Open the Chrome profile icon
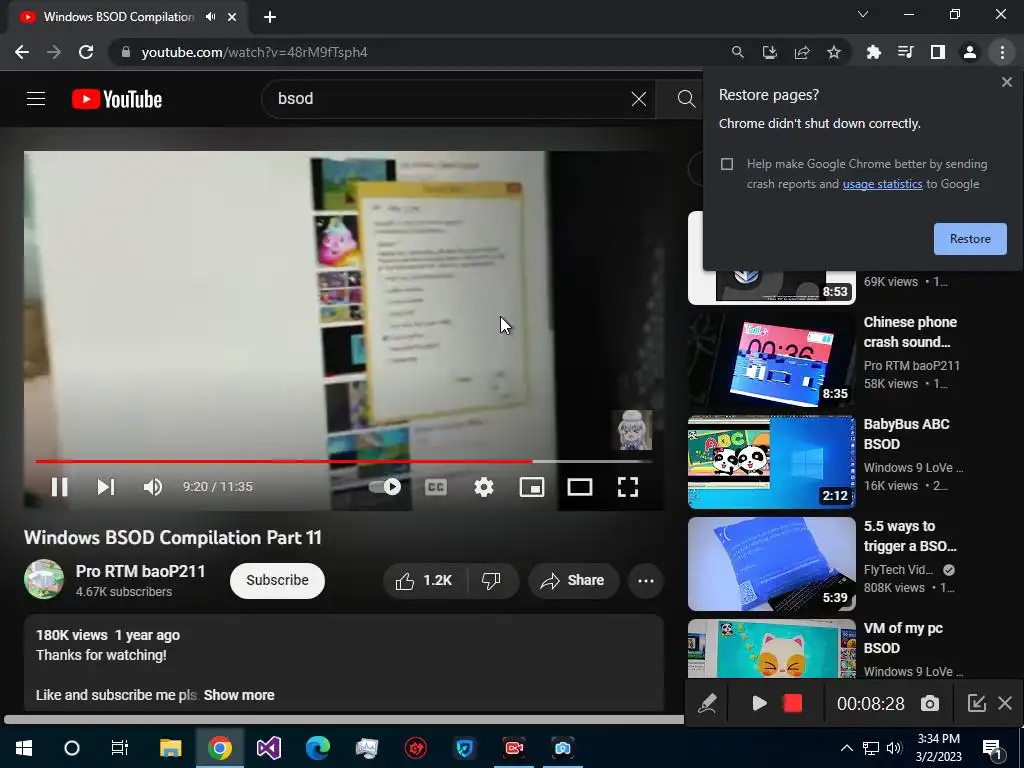This screenshot has width=1024, height=768. click(x=970, y=52)
